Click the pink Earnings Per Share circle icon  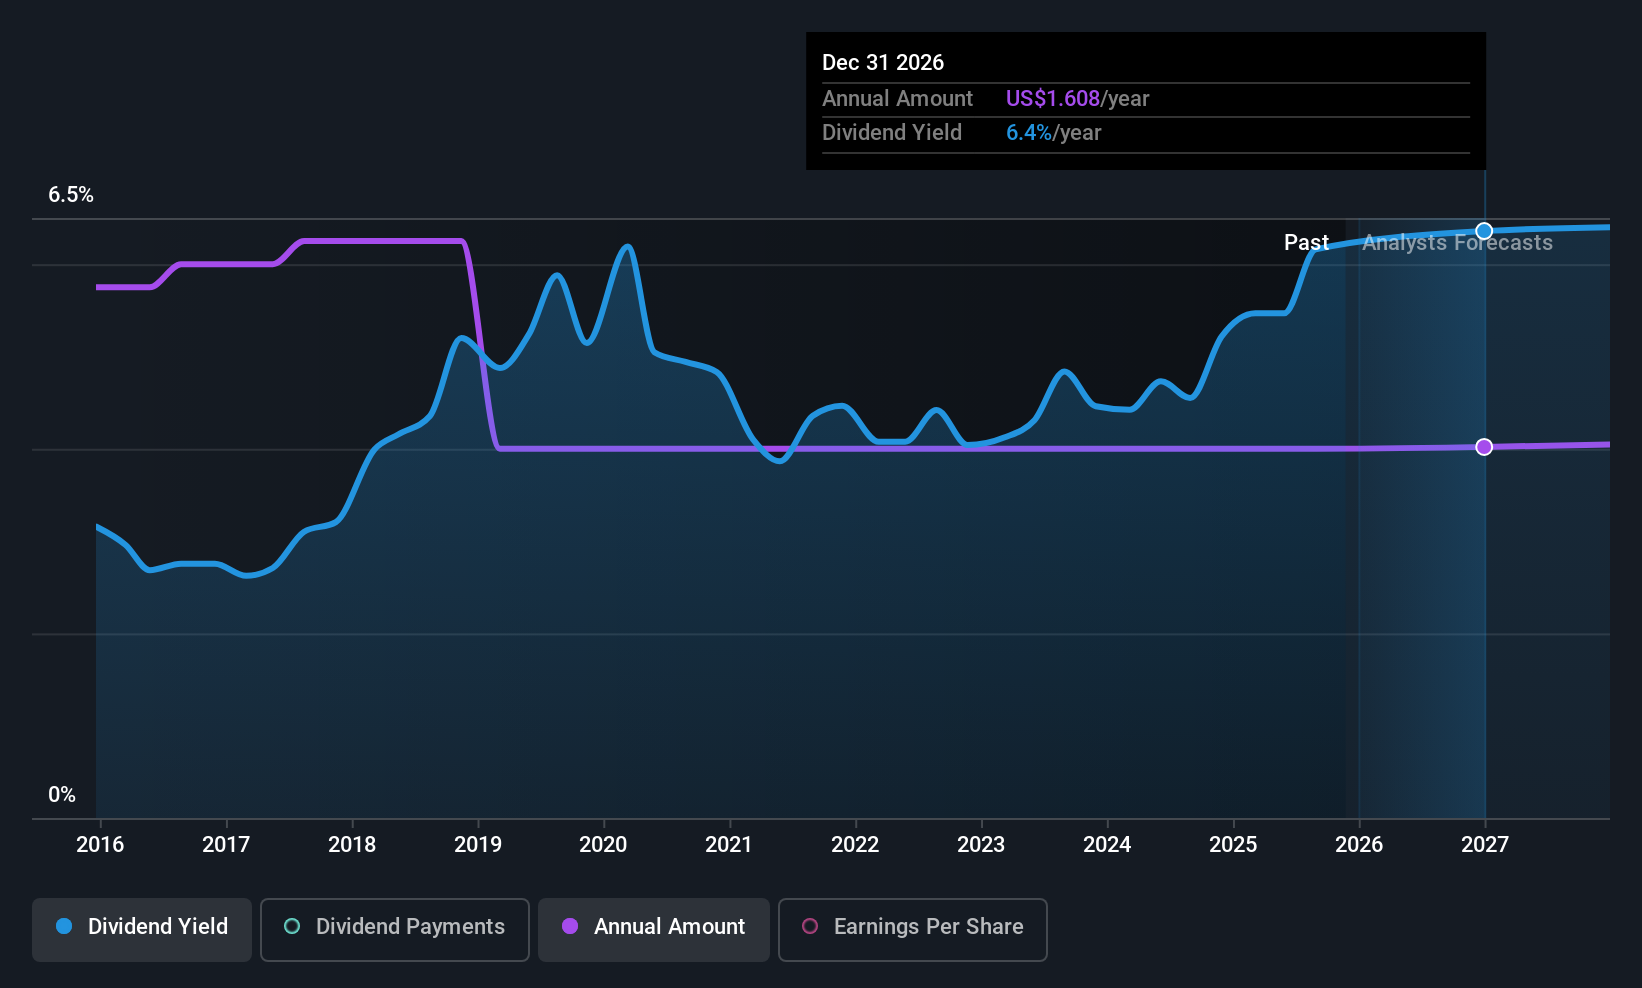tap(810, 927)
